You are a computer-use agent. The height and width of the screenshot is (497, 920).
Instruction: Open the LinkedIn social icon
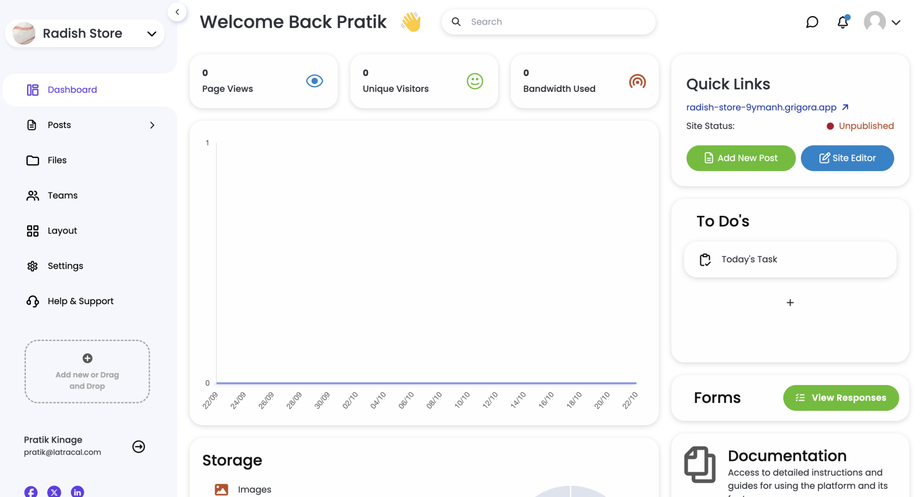[77, 492]
